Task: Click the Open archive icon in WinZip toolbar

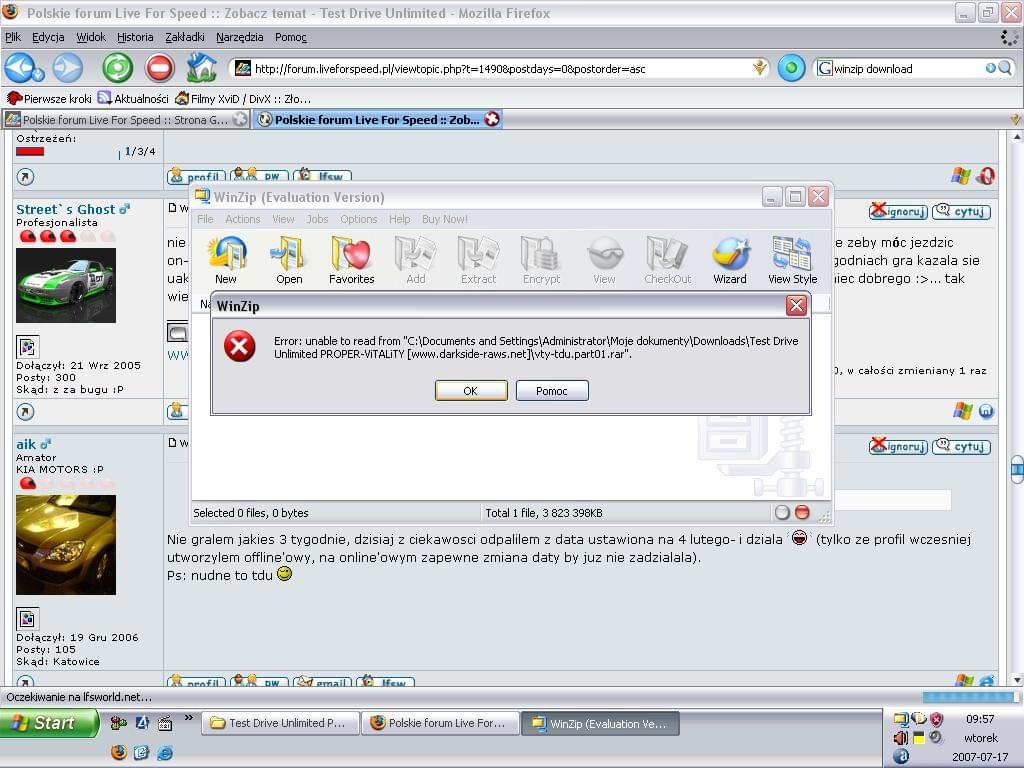Action: [x=289, y=261]
